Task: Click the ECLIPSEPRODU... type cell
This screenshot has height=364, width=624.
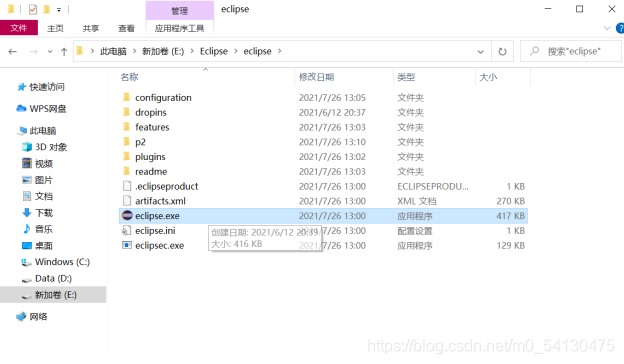Action: (433, 186)
